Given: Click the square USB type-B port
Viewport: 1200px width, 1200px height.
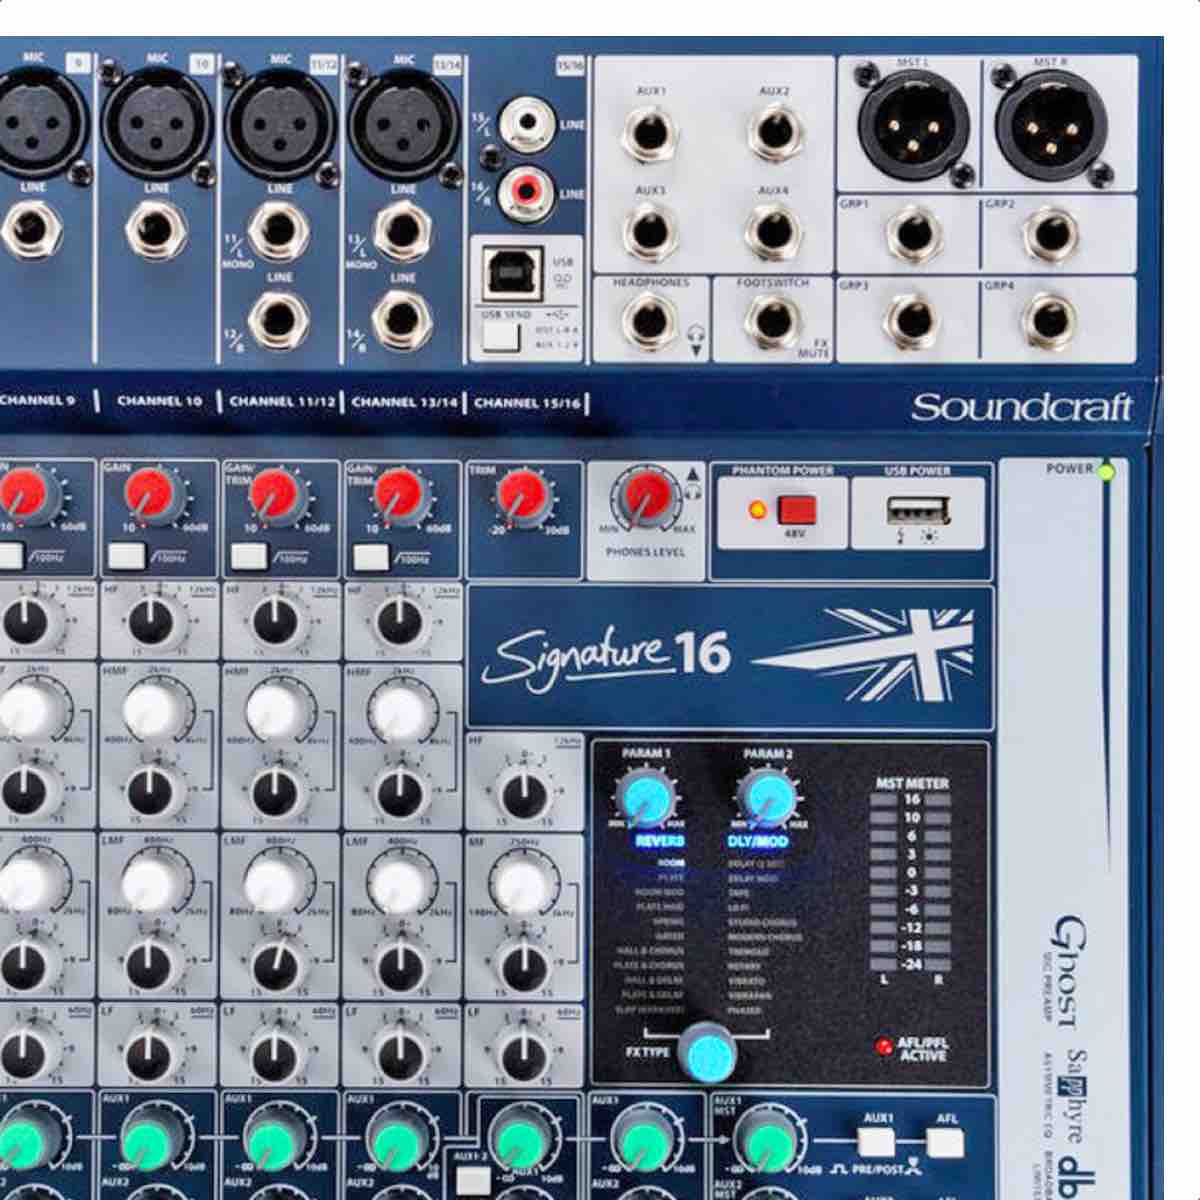Looking at the screenshot, I should tap(514, 272).
